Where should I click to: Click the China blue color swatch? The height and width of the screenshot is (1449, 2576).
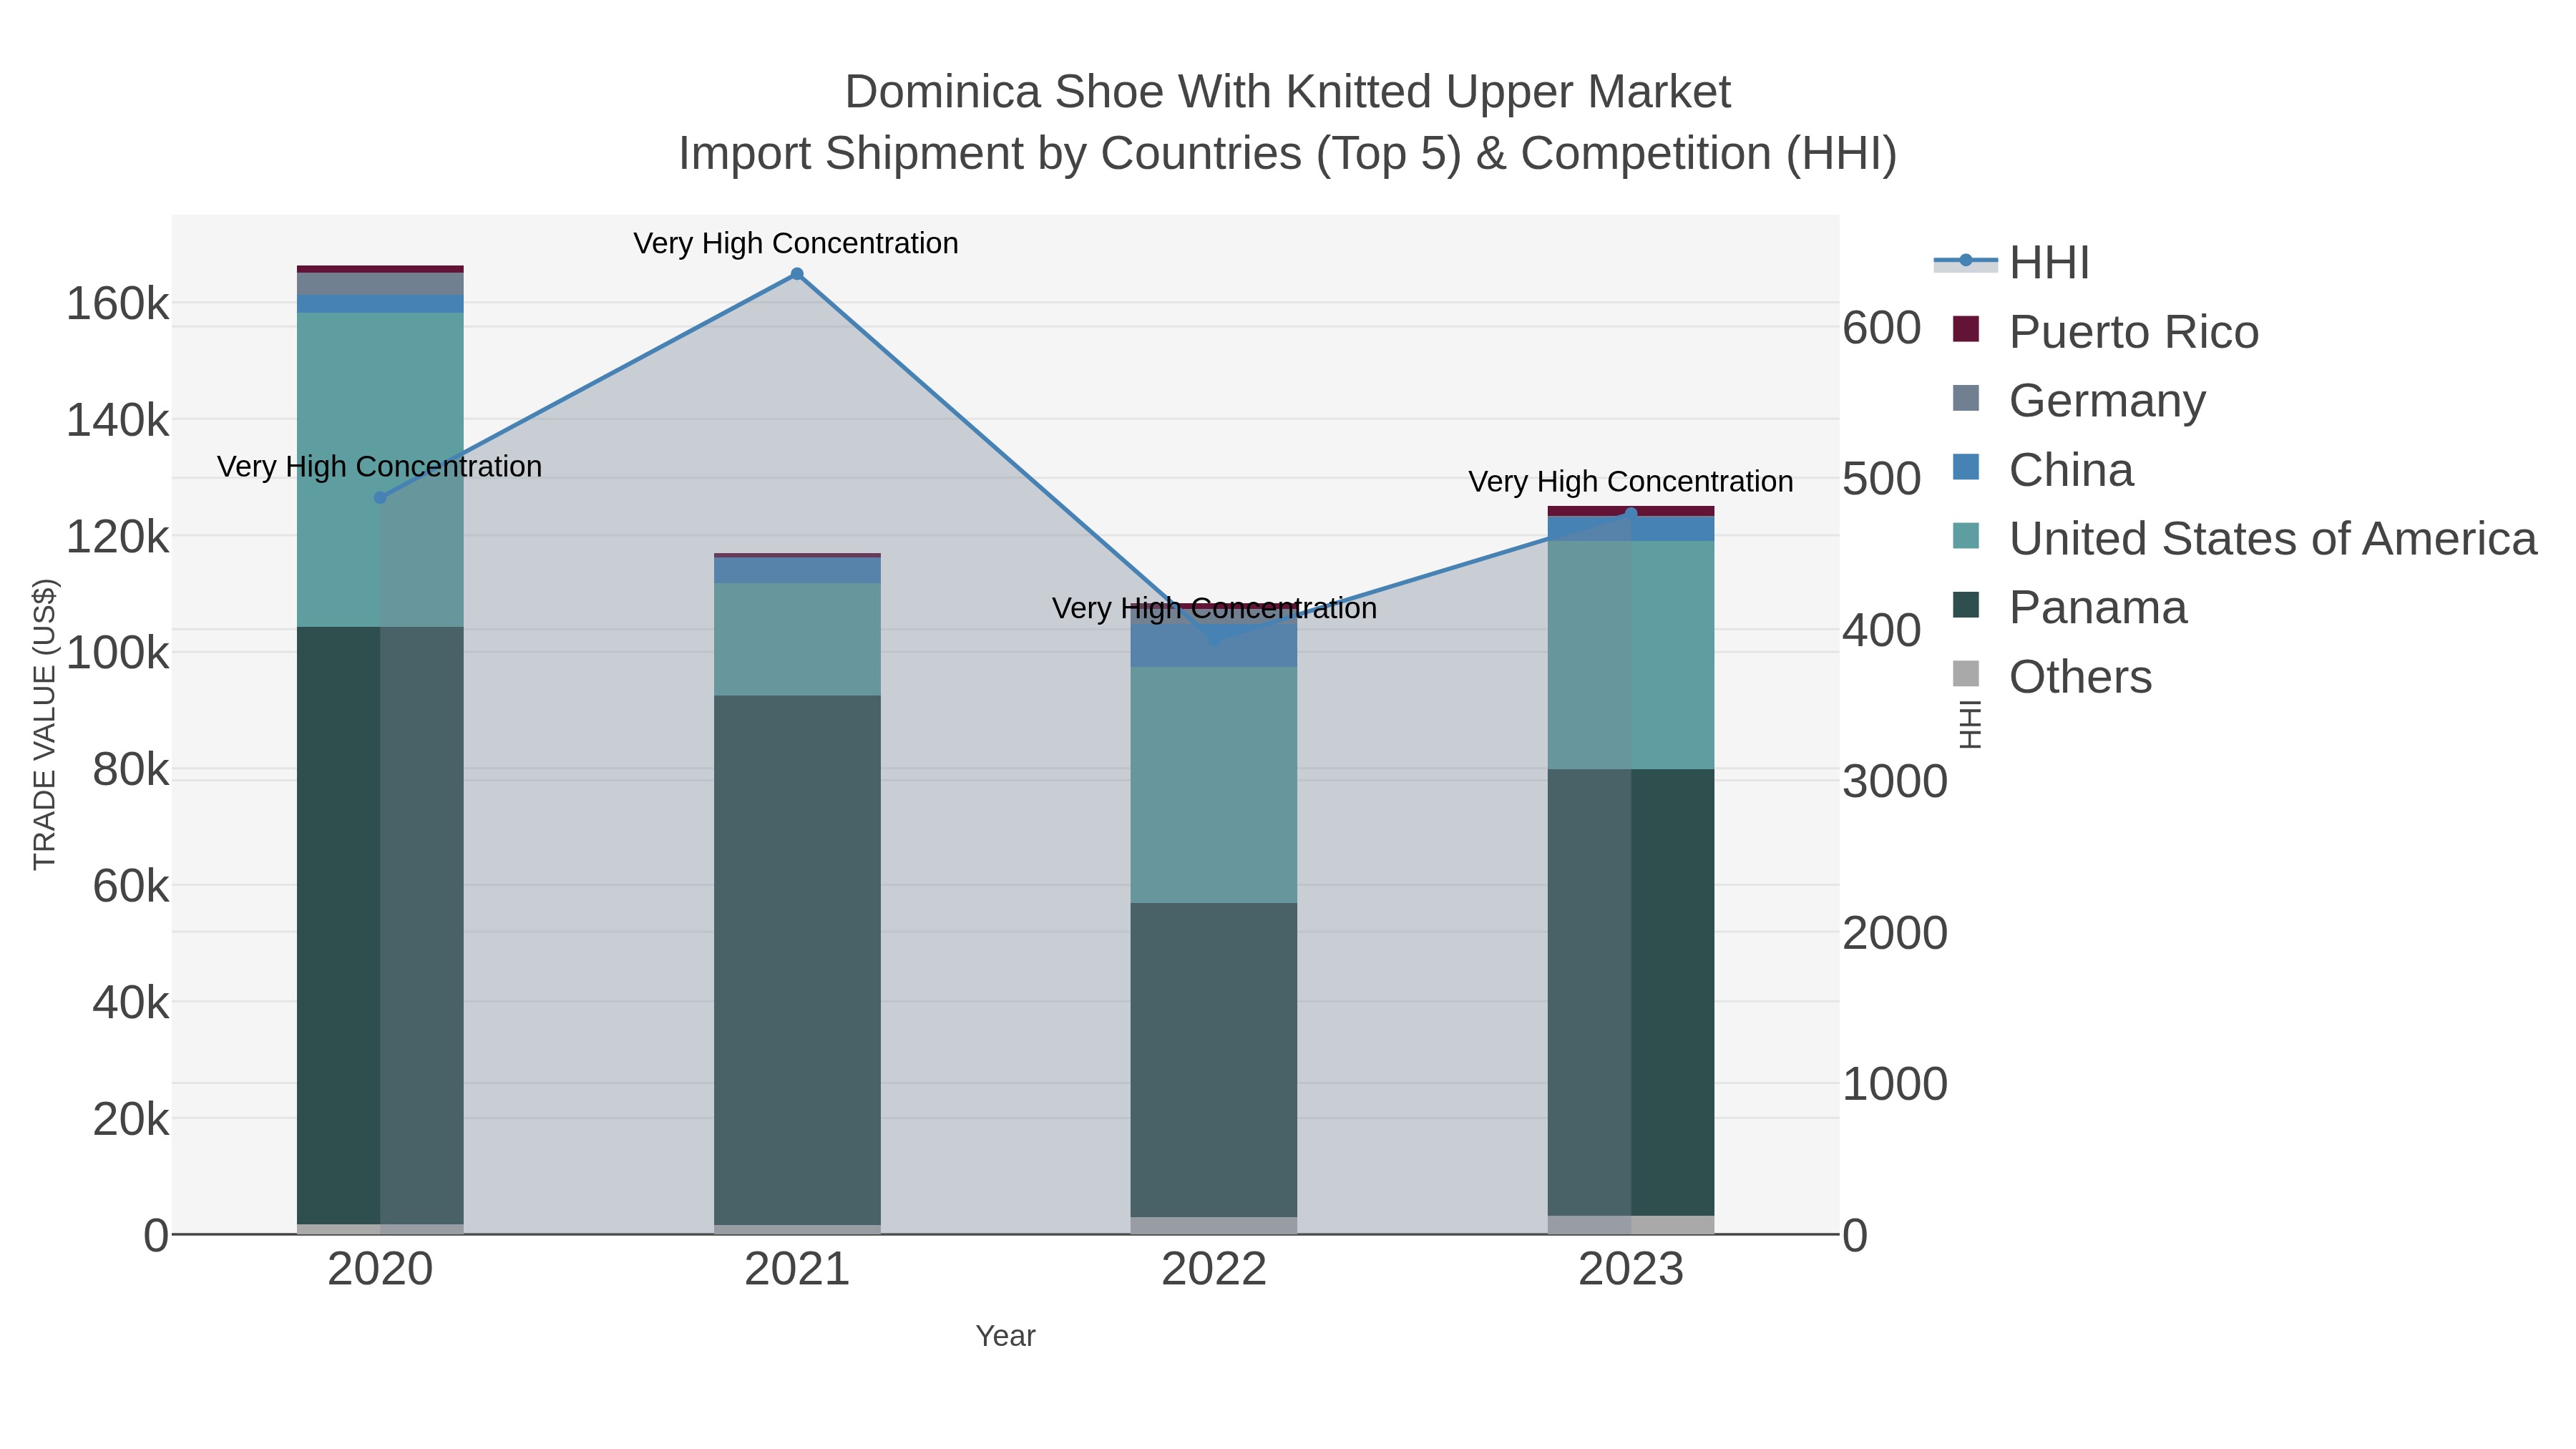coord(1966,467)
